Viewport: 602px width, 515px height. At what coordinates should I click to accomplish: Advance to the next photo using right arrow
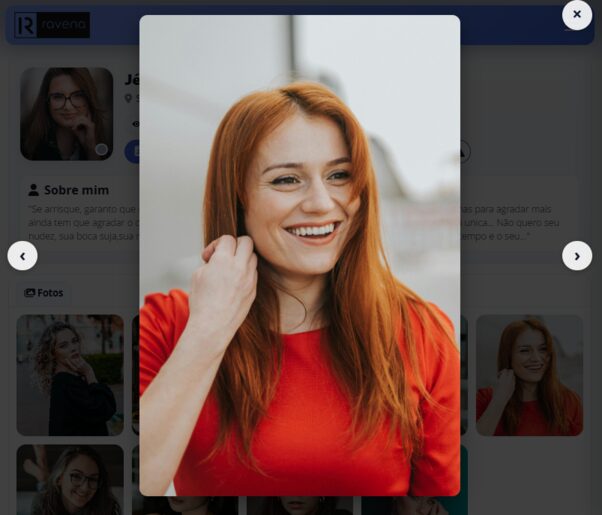[577, 256]
